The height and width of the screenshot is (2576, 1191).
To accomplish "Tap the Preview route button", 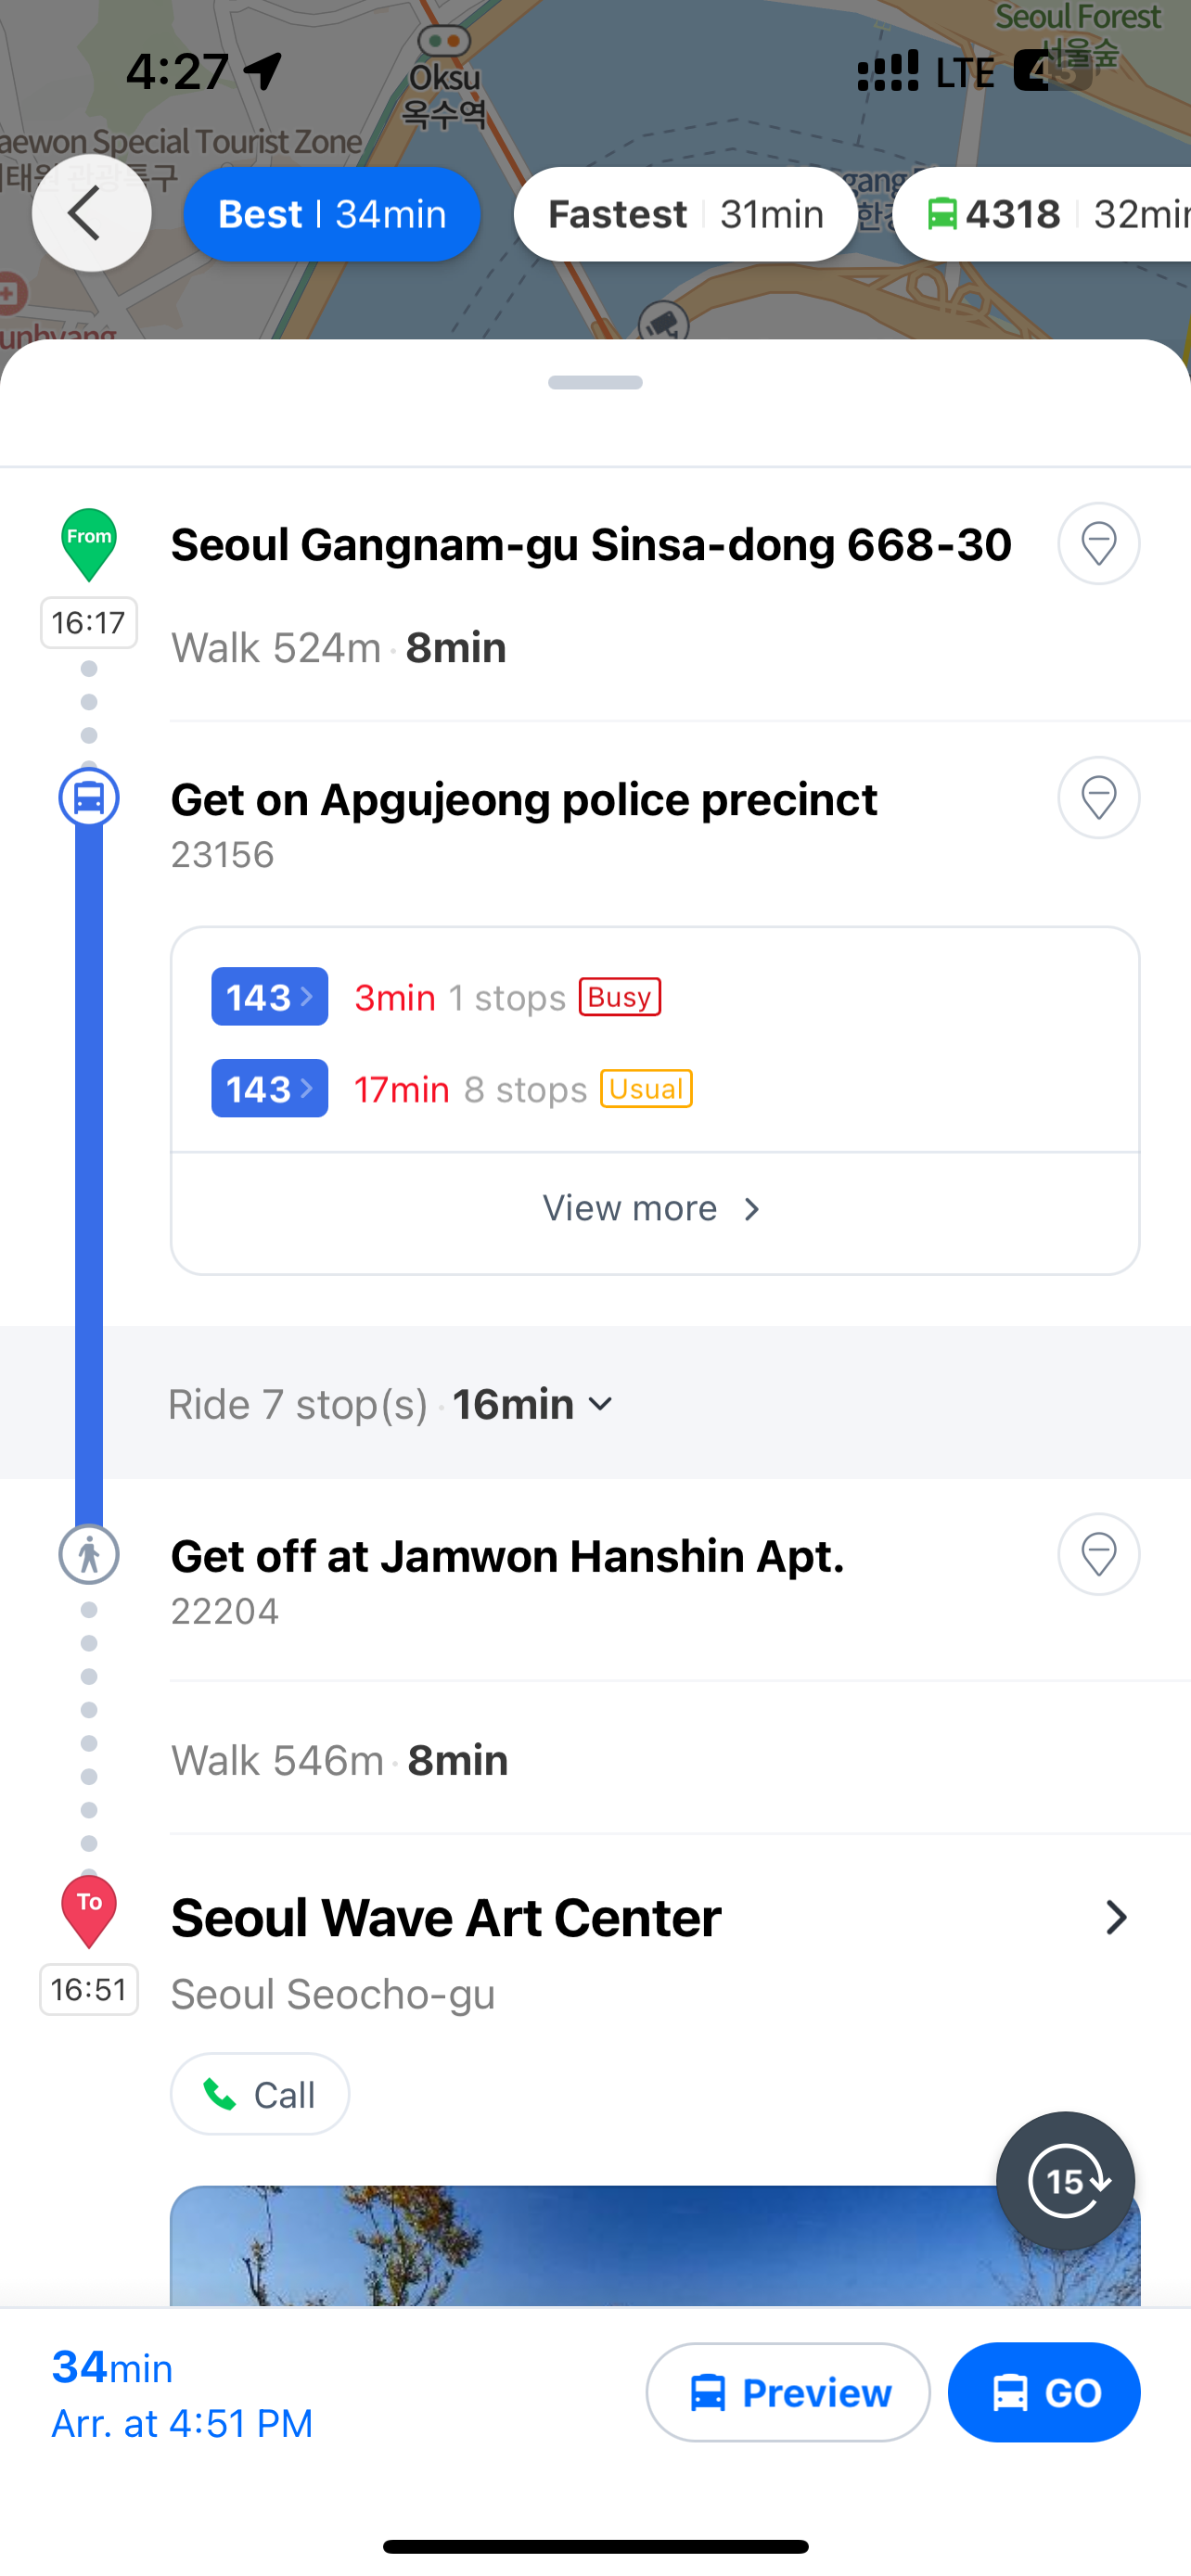I will pyautogui.click(x=788, y=2392).
